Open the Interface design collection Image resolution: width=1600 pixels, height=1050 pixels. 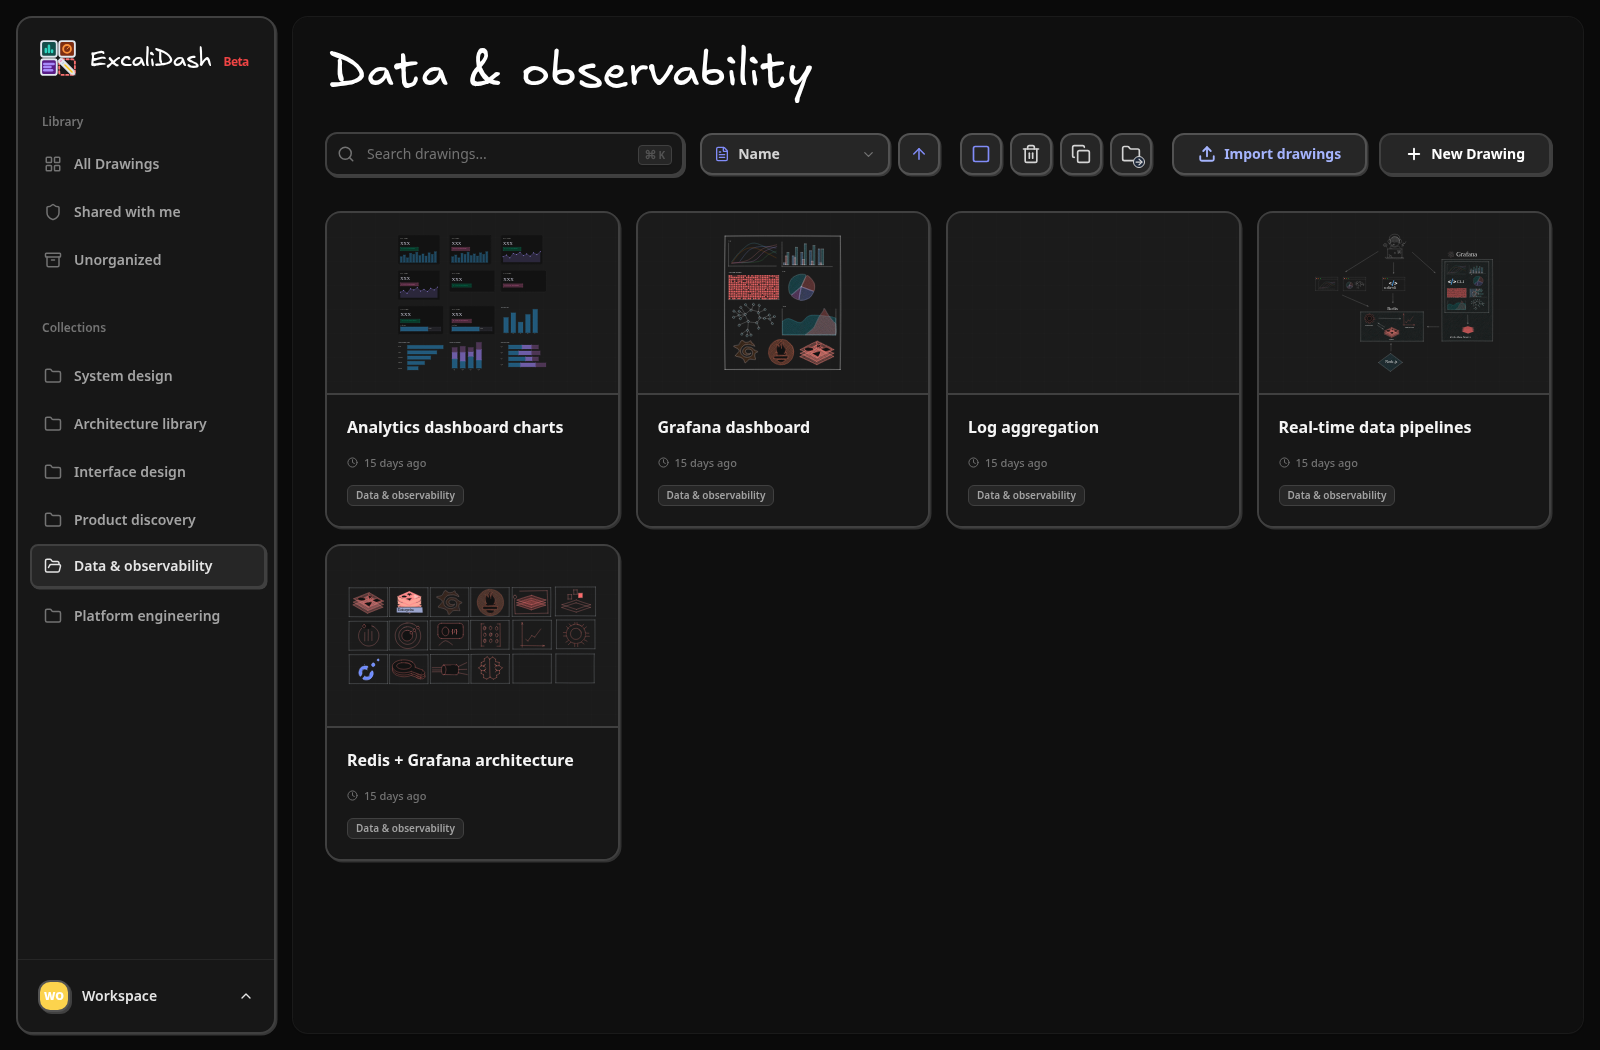148,472
